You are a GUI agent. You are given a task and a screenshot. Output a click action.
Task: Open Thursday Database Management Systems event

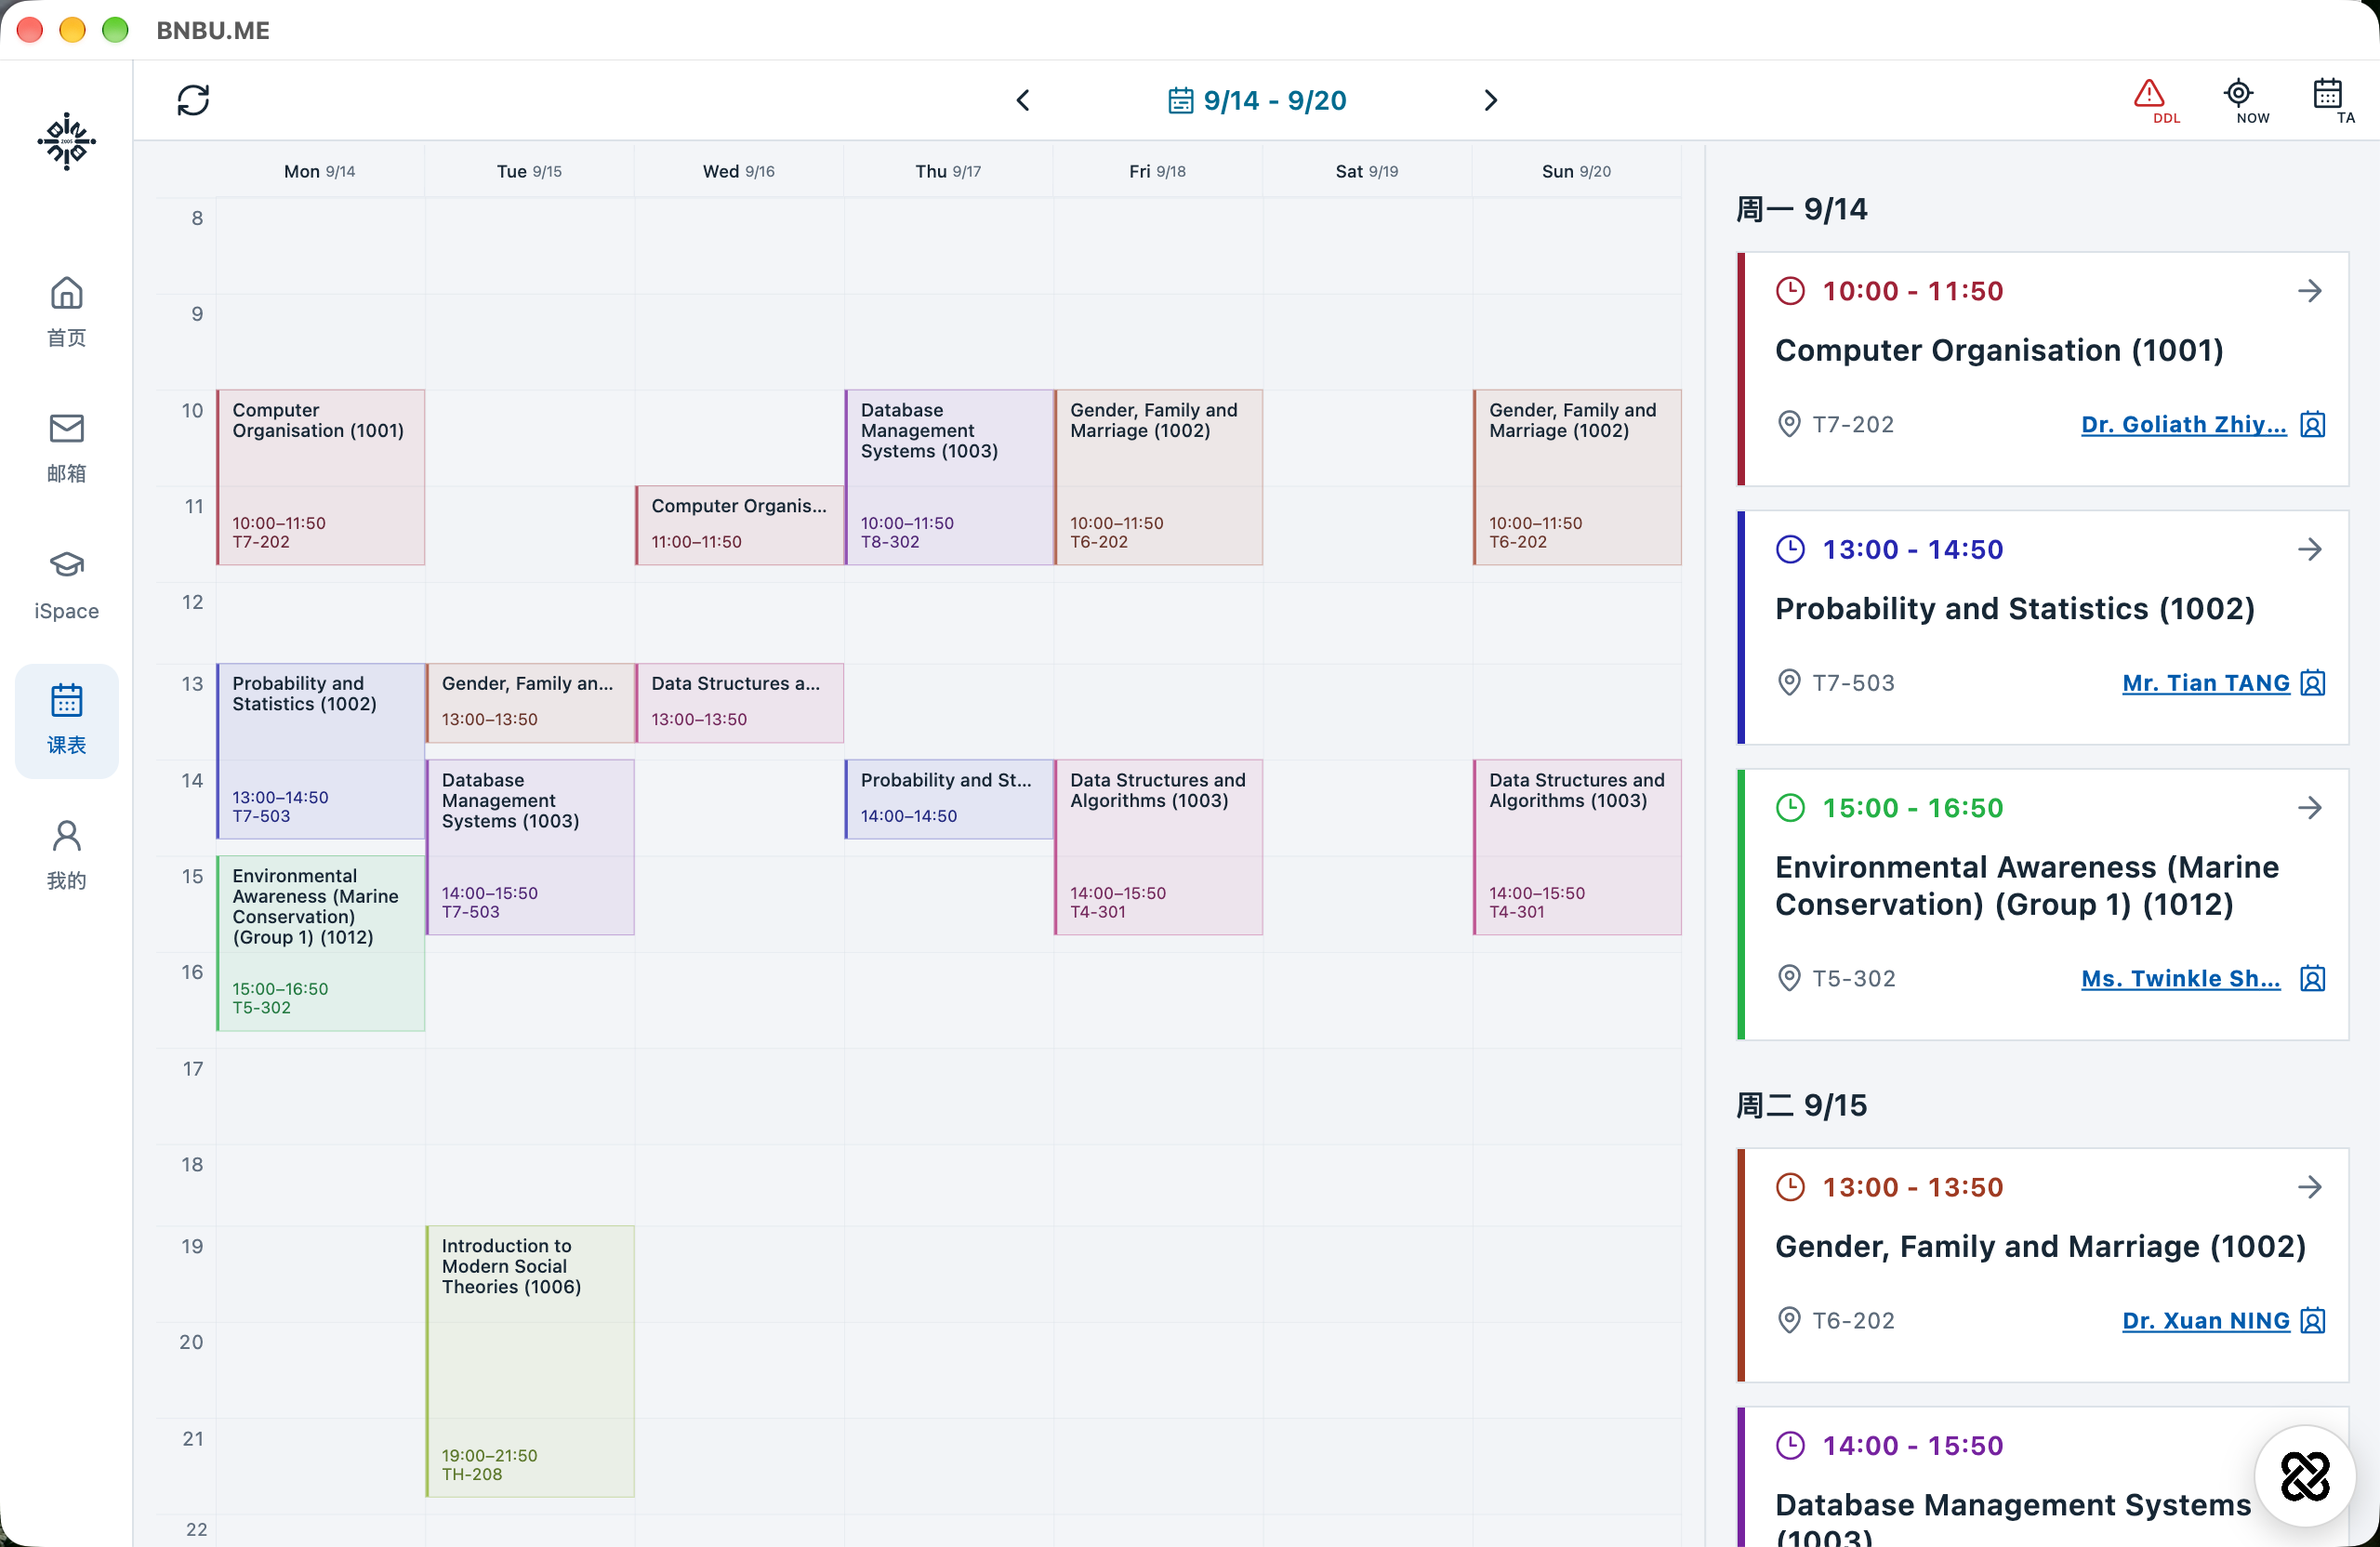(949, 477)
